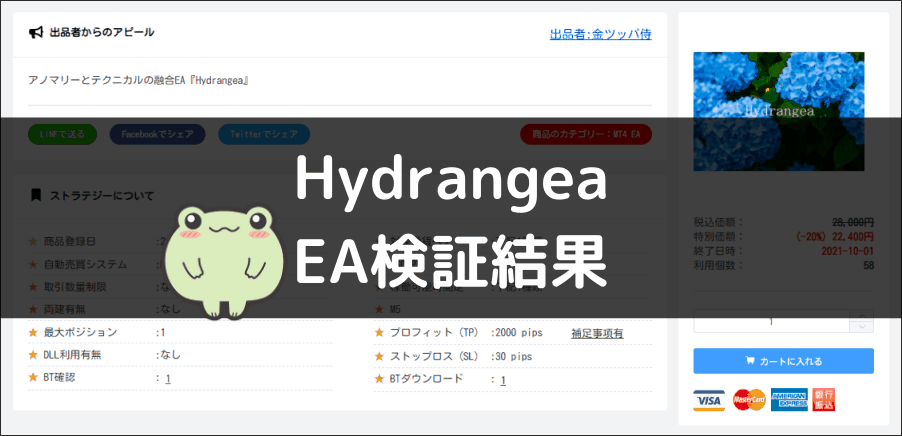
Task: Click the American Express payment icon
Action: point(789,400)
